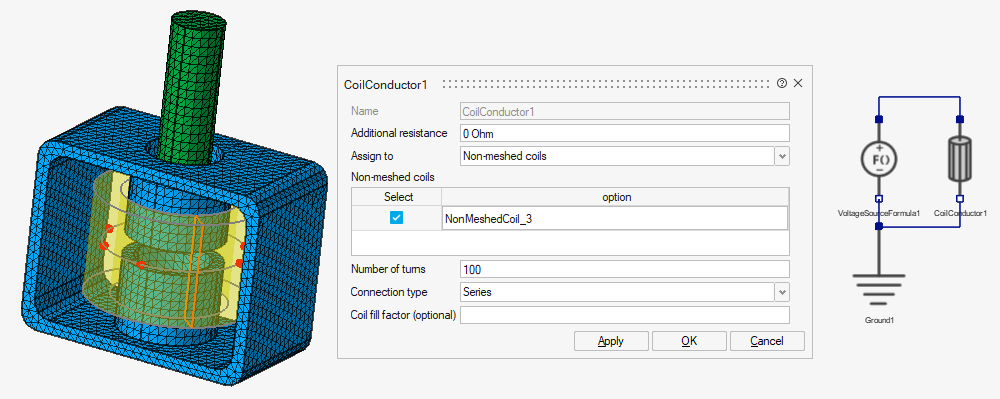Click the Coil fill factor field

pyautogui.click(x=624, y=315)
